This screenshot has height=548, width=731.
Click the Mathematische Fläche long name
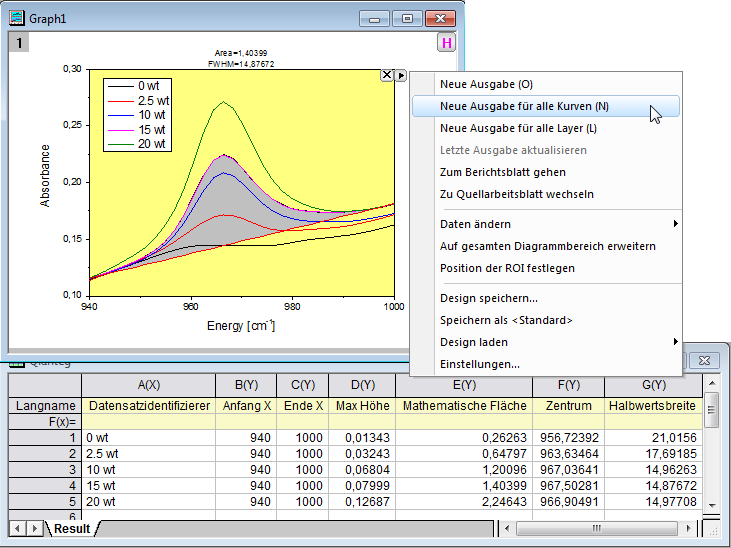click(x=464, y=406)
